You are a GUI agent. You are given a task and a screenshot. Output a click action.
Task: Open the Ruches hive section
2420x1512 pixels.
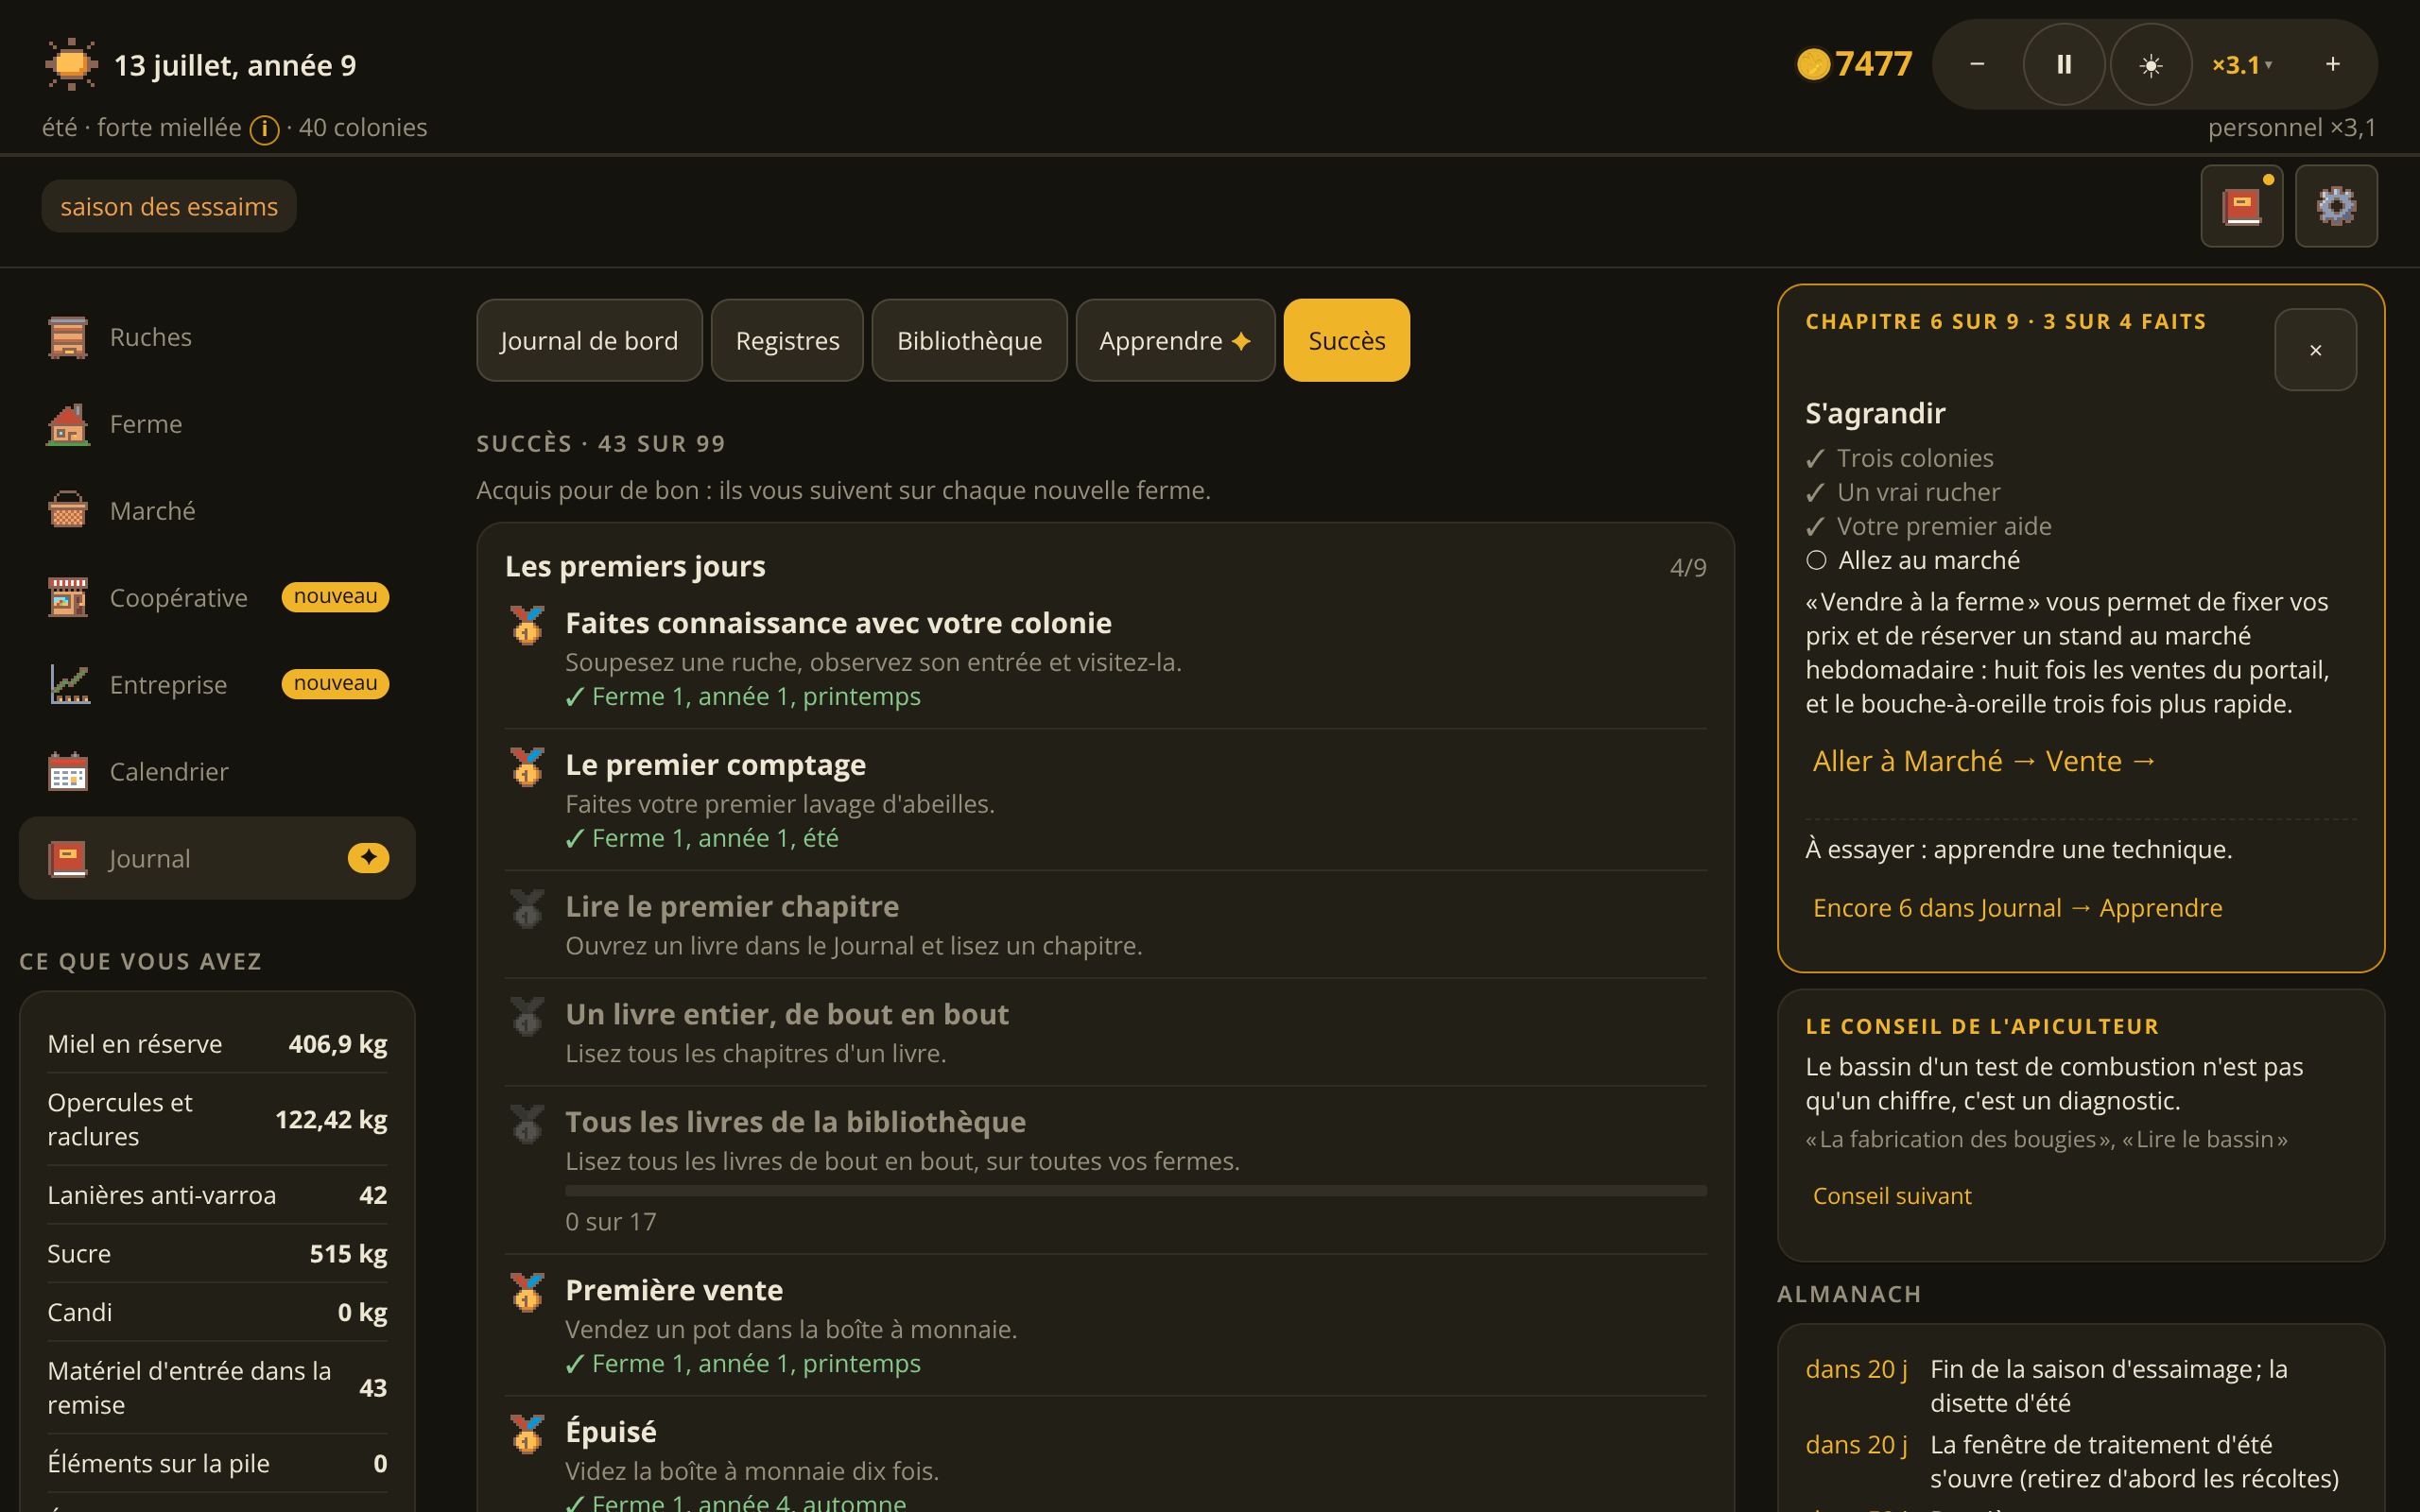pyautogui.click(x=217, y=337)
